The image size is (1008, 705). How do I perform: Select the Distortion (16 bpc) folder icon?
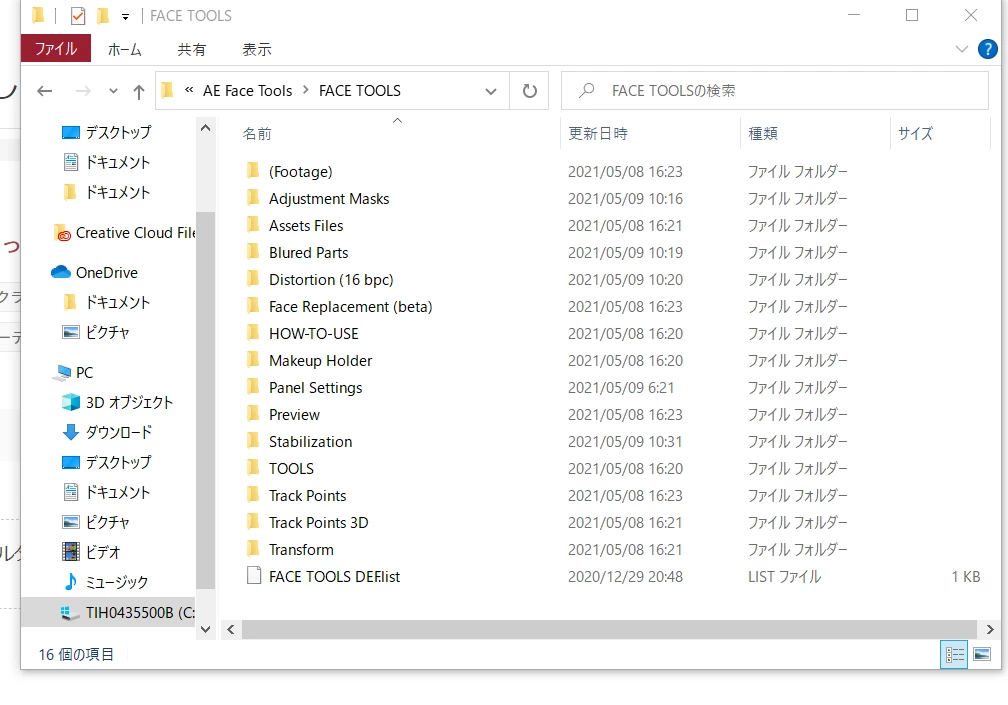click(253, 279)
